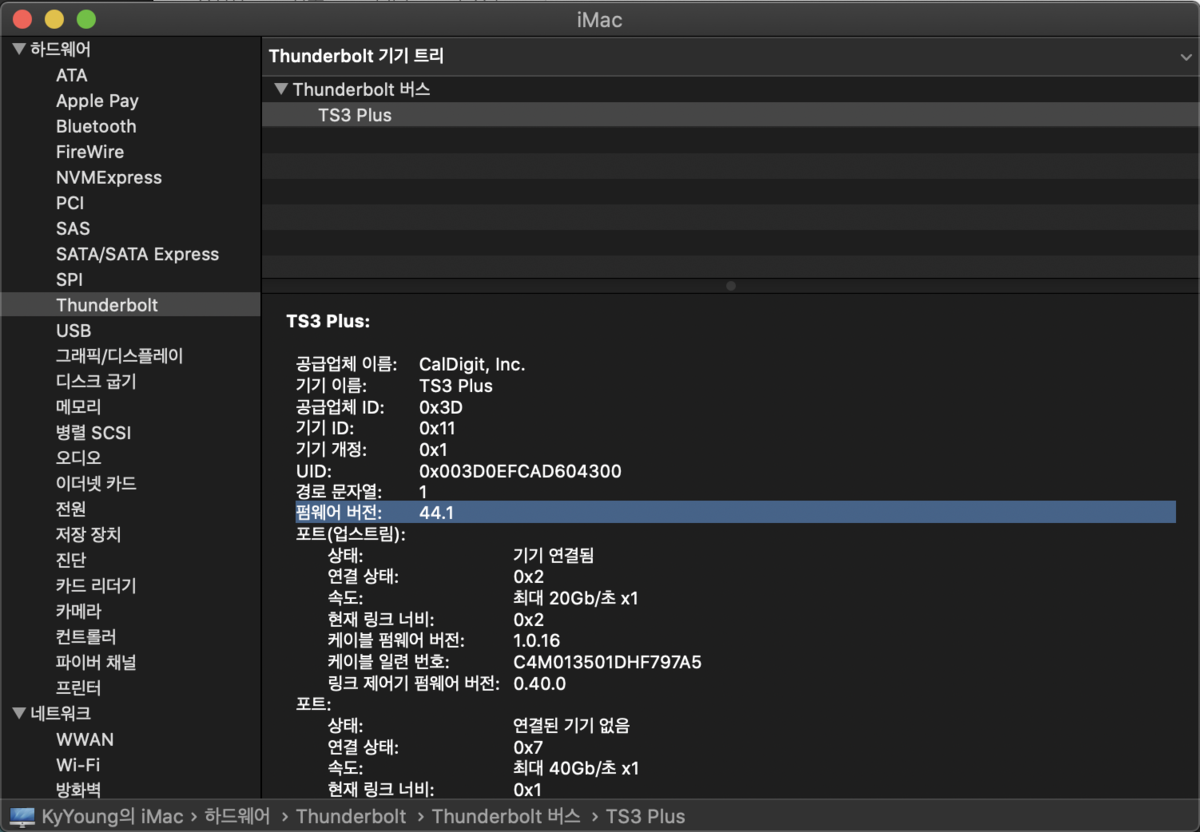
Task: Click the 연결 상태 value 0x7
Action: tap(528, 747)
